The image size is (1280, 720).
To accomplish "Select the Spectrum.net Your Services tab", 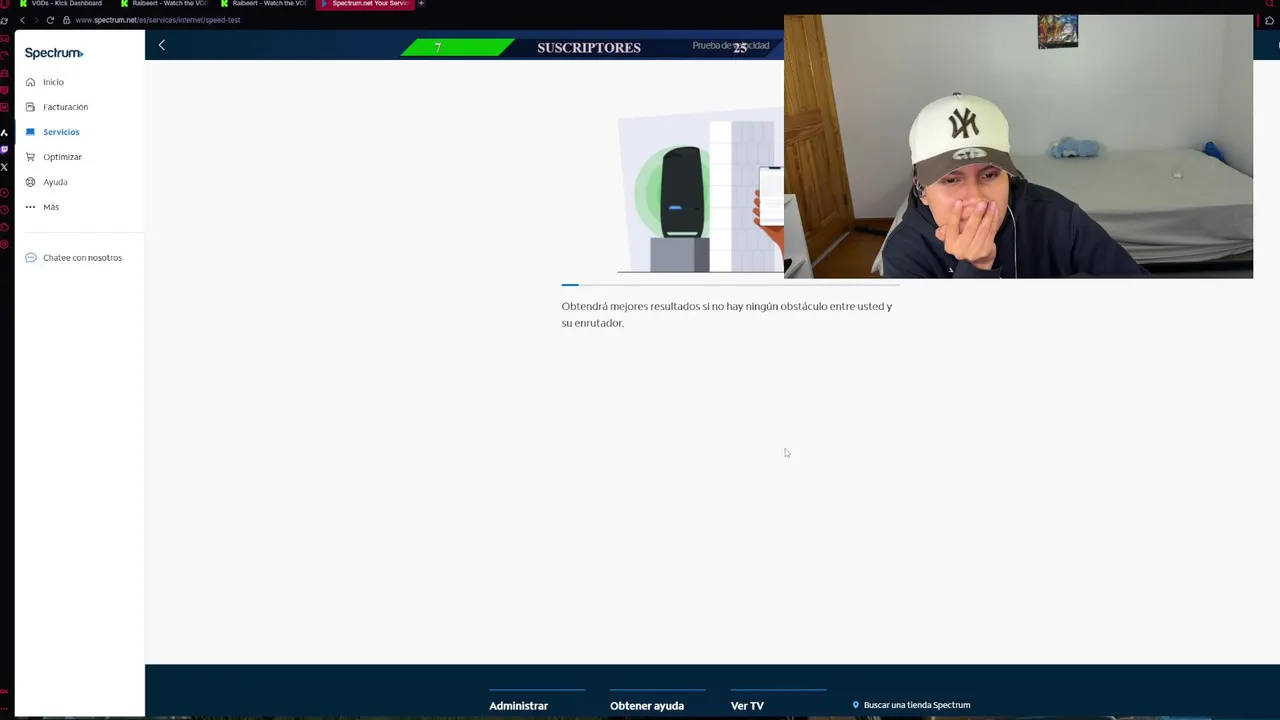I will tap(365, 4).
